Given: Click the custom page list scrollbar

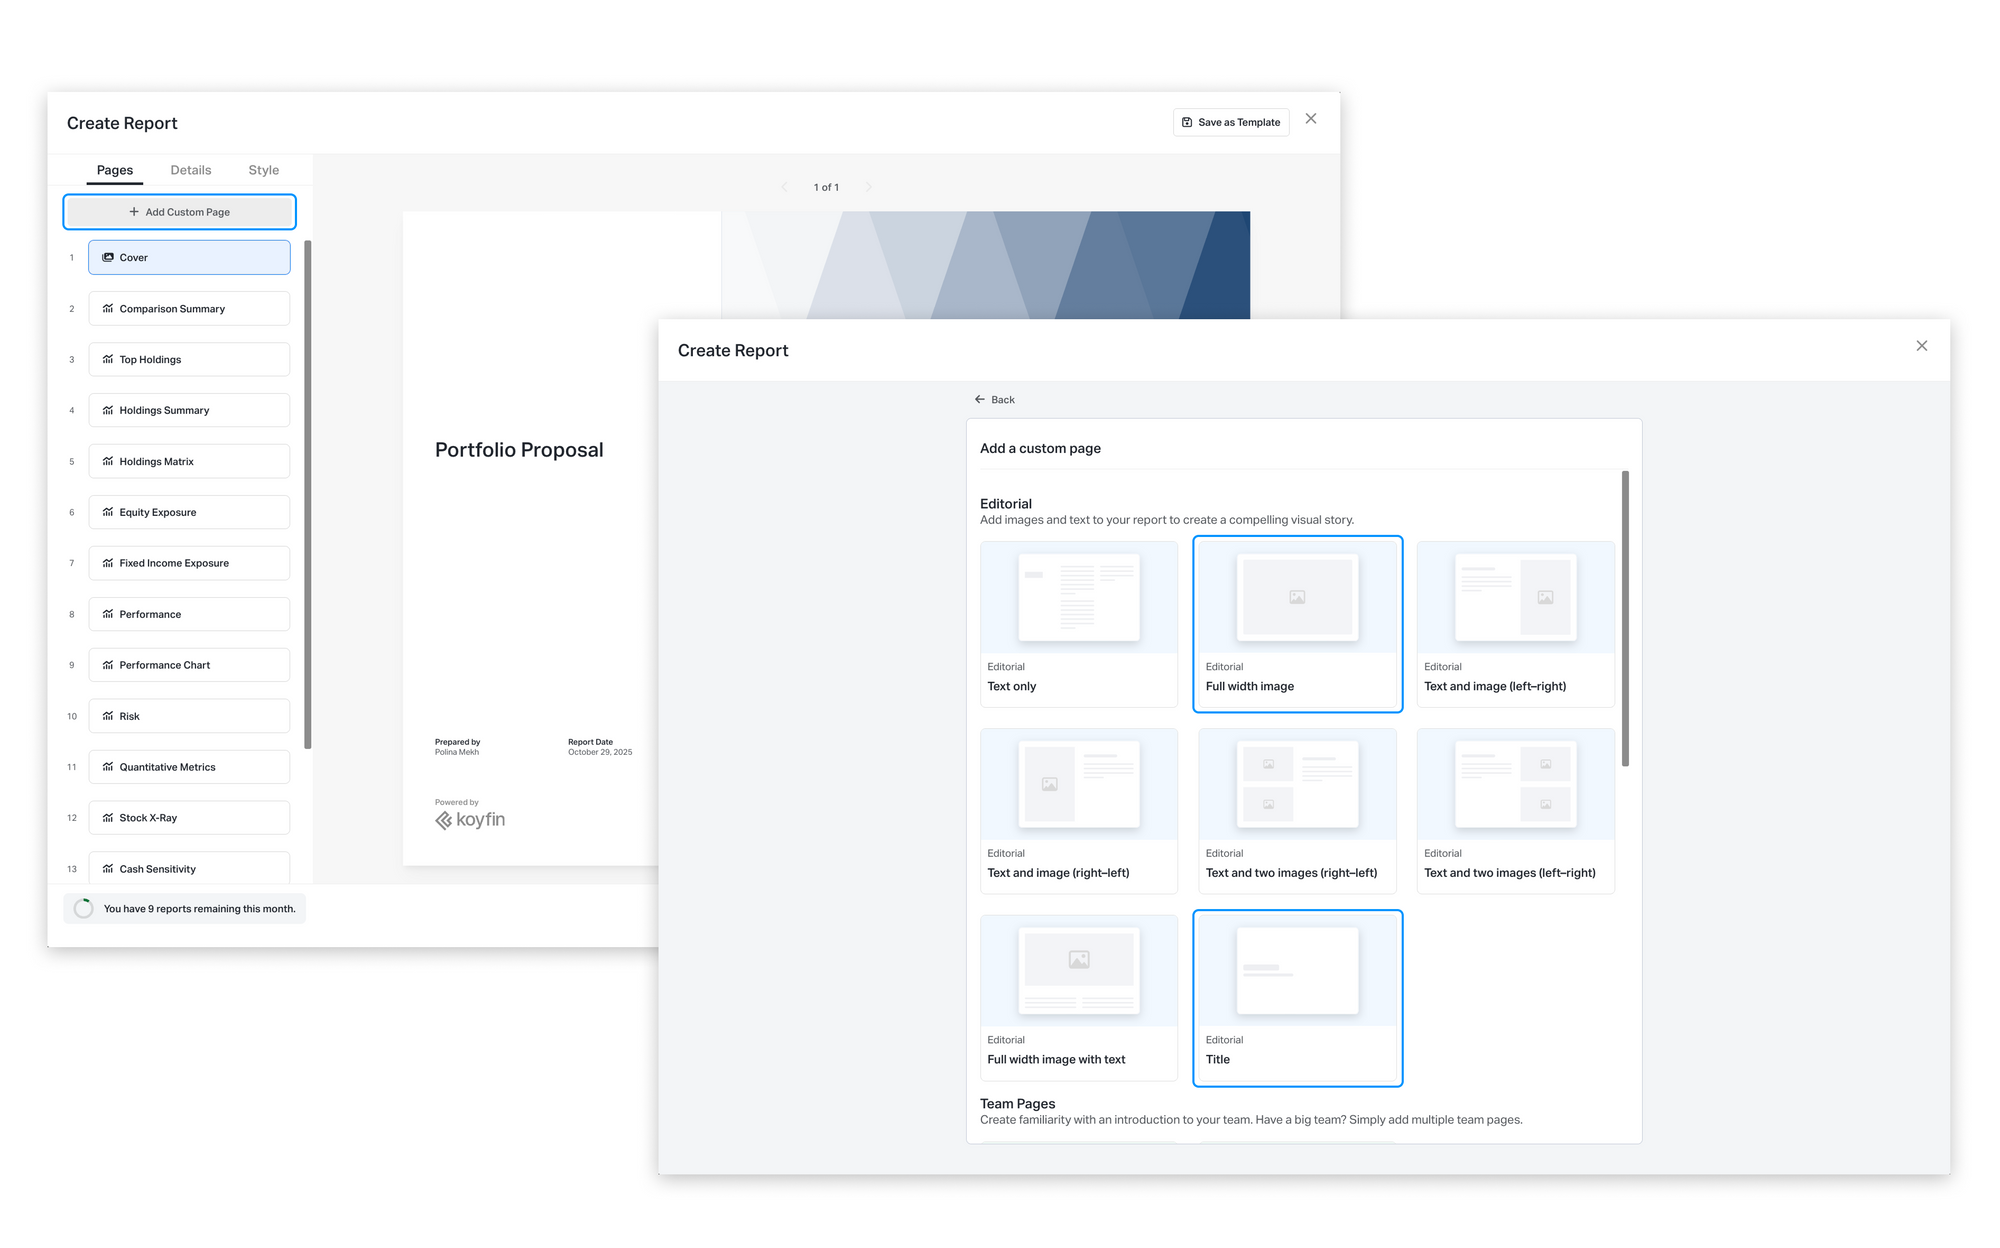Looking at the screenshot, I should 1625,620.
